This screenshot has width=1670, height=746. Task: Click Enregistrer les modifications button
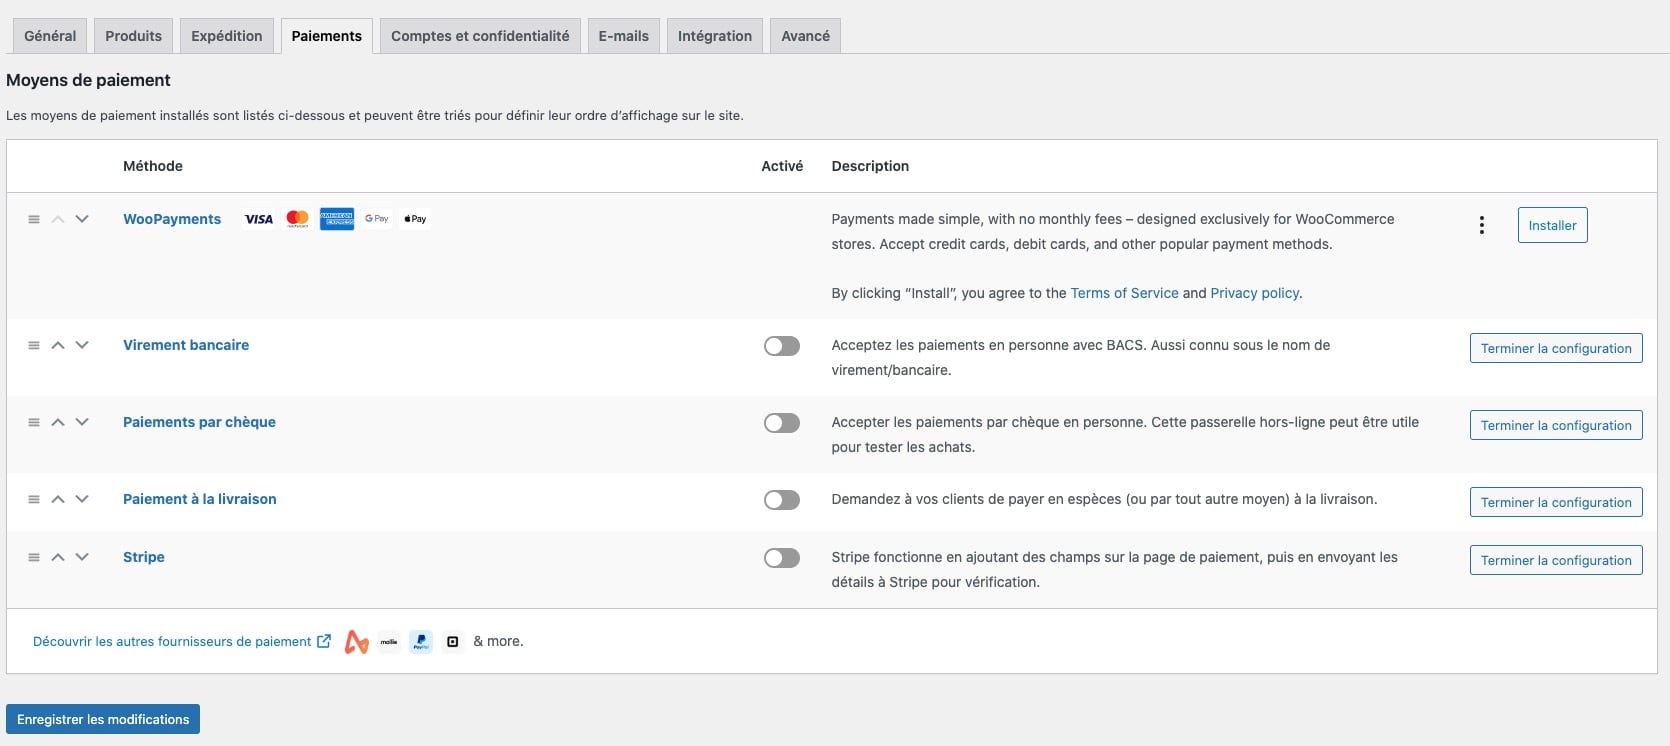(x=103, y=719)
